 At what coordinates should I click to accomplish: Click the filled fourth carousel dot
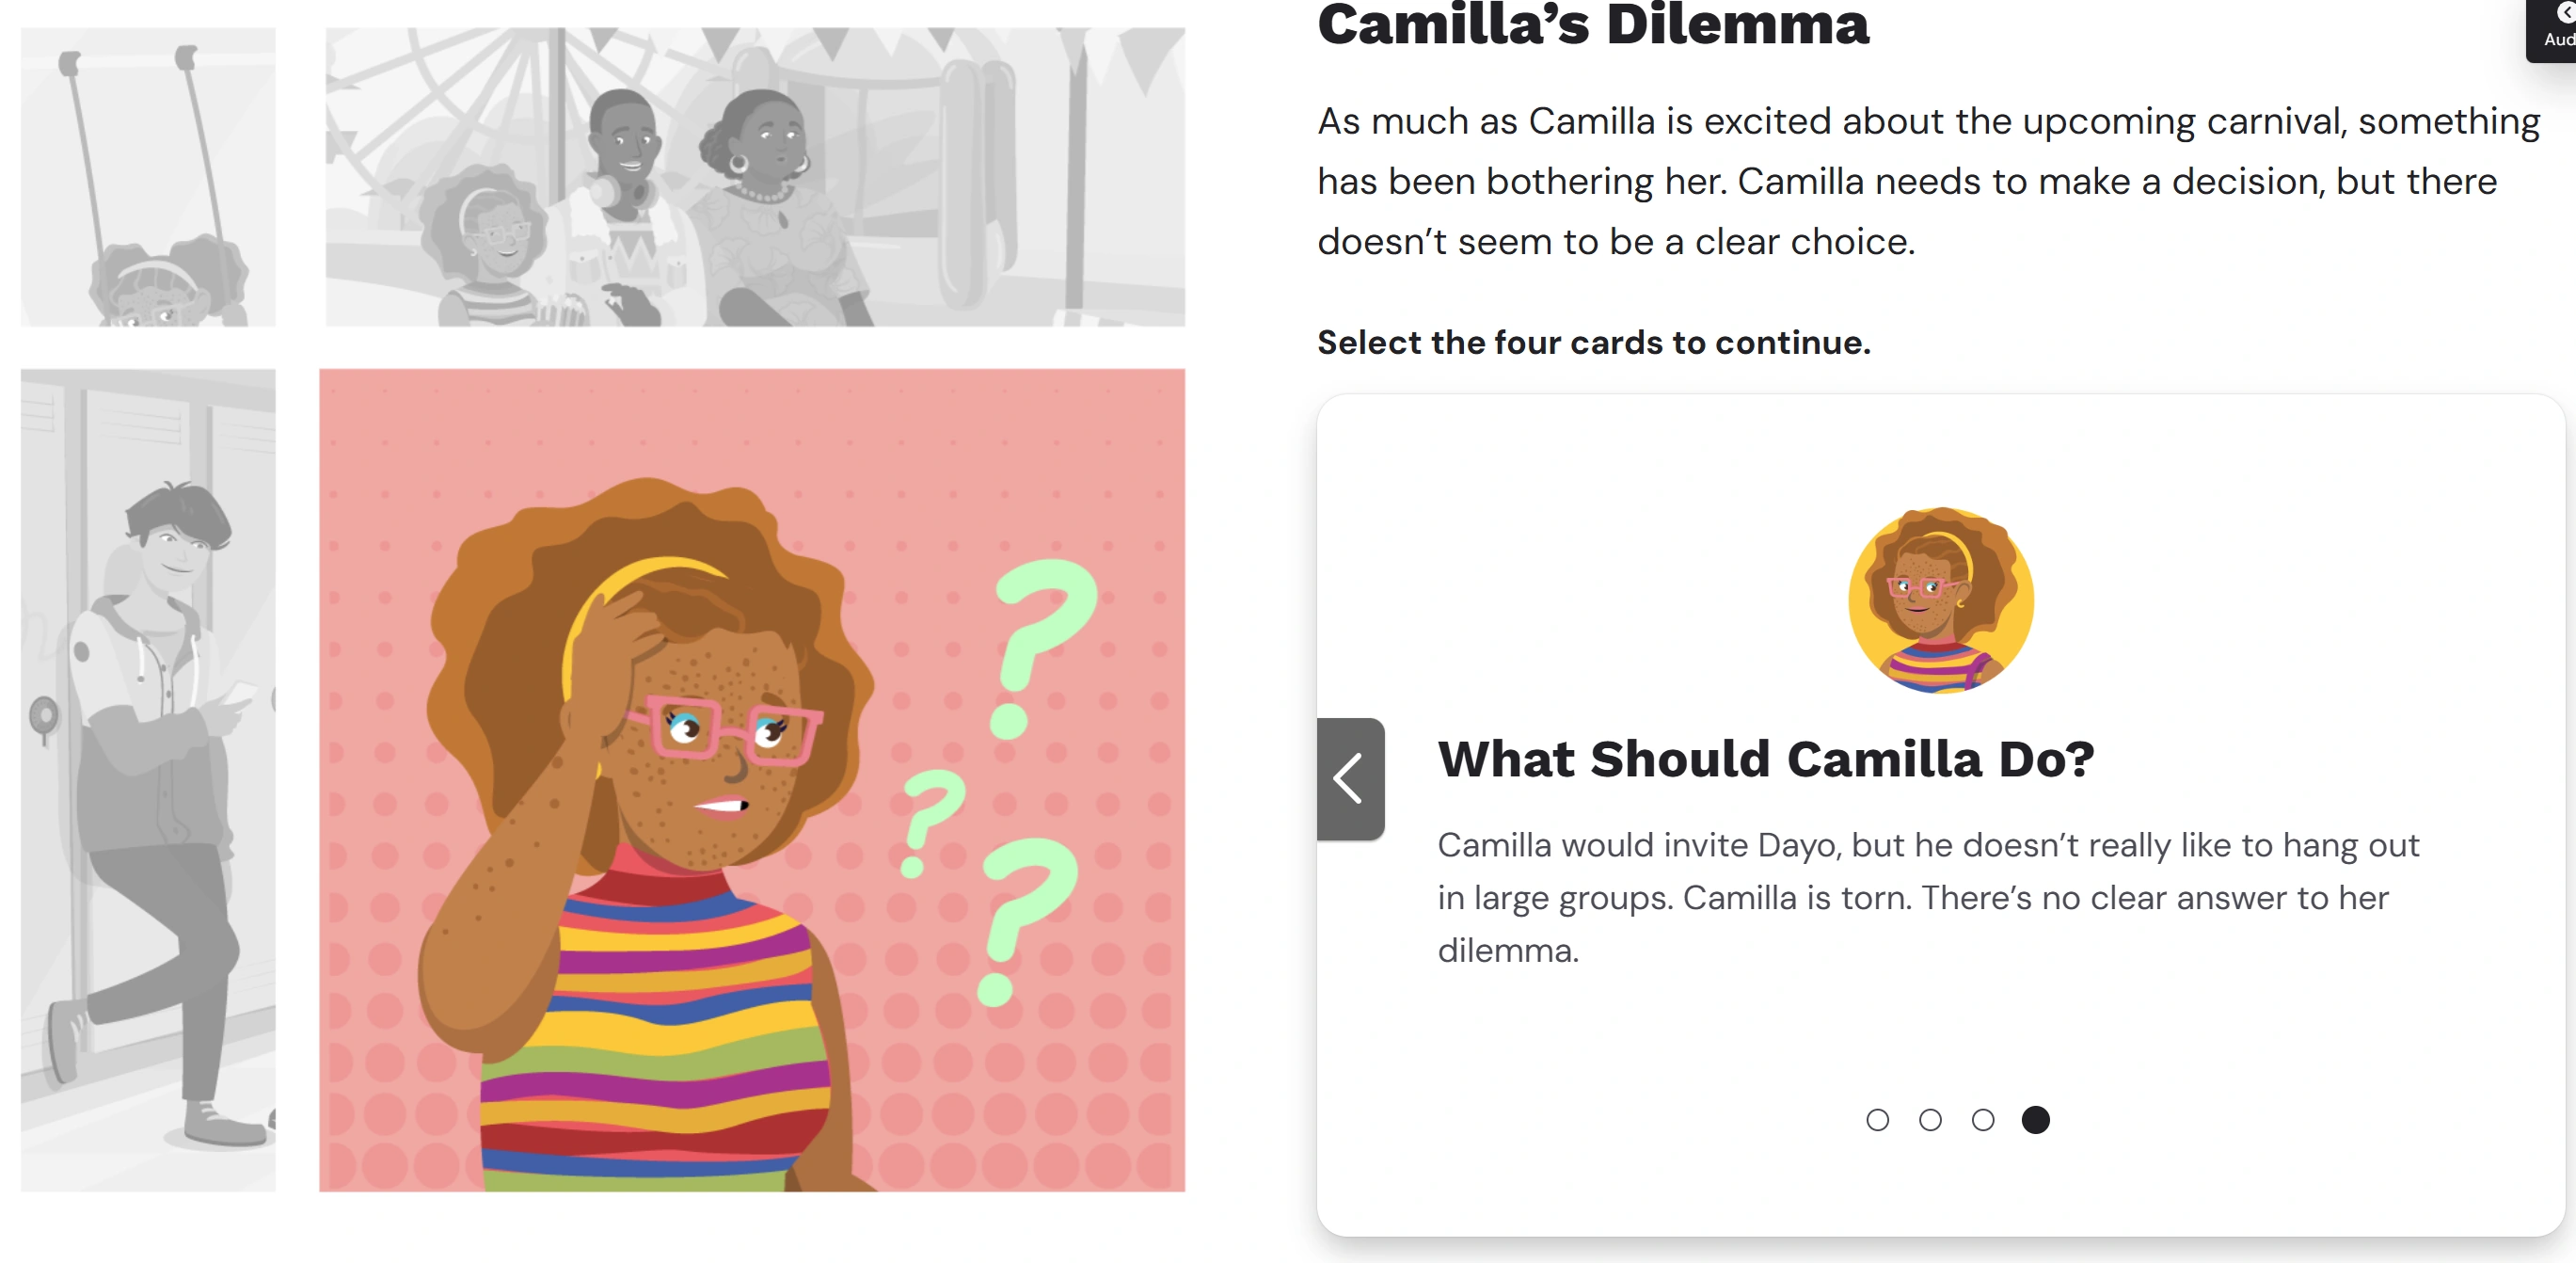click(x=2035, y=1120)
